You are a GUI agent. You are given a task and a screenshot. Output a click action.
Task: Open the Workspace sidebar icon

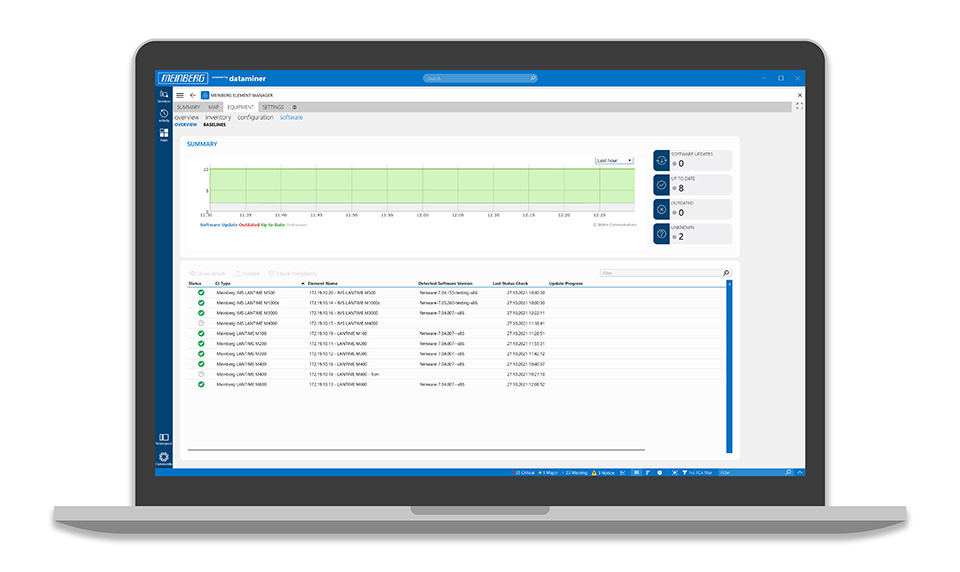[163, 437]
